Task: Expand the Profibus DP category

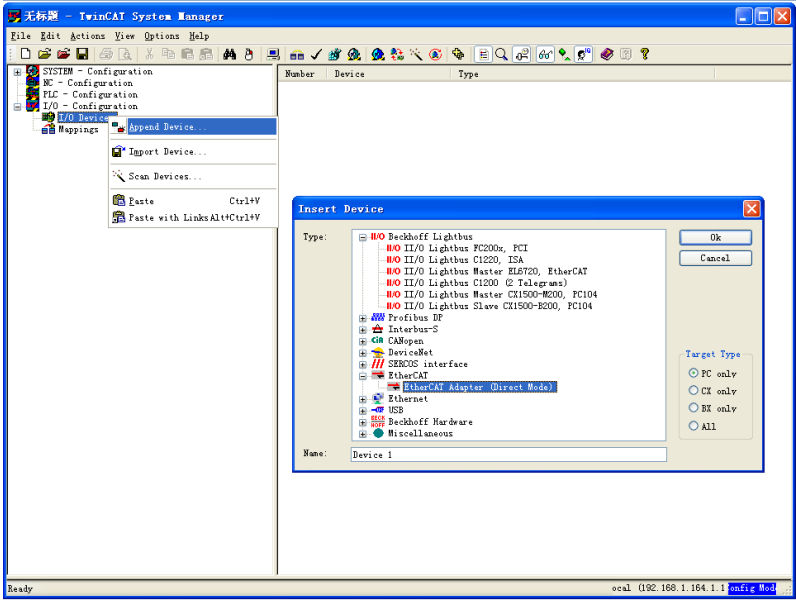Action: pyautogui.click(x=362, y=318)
